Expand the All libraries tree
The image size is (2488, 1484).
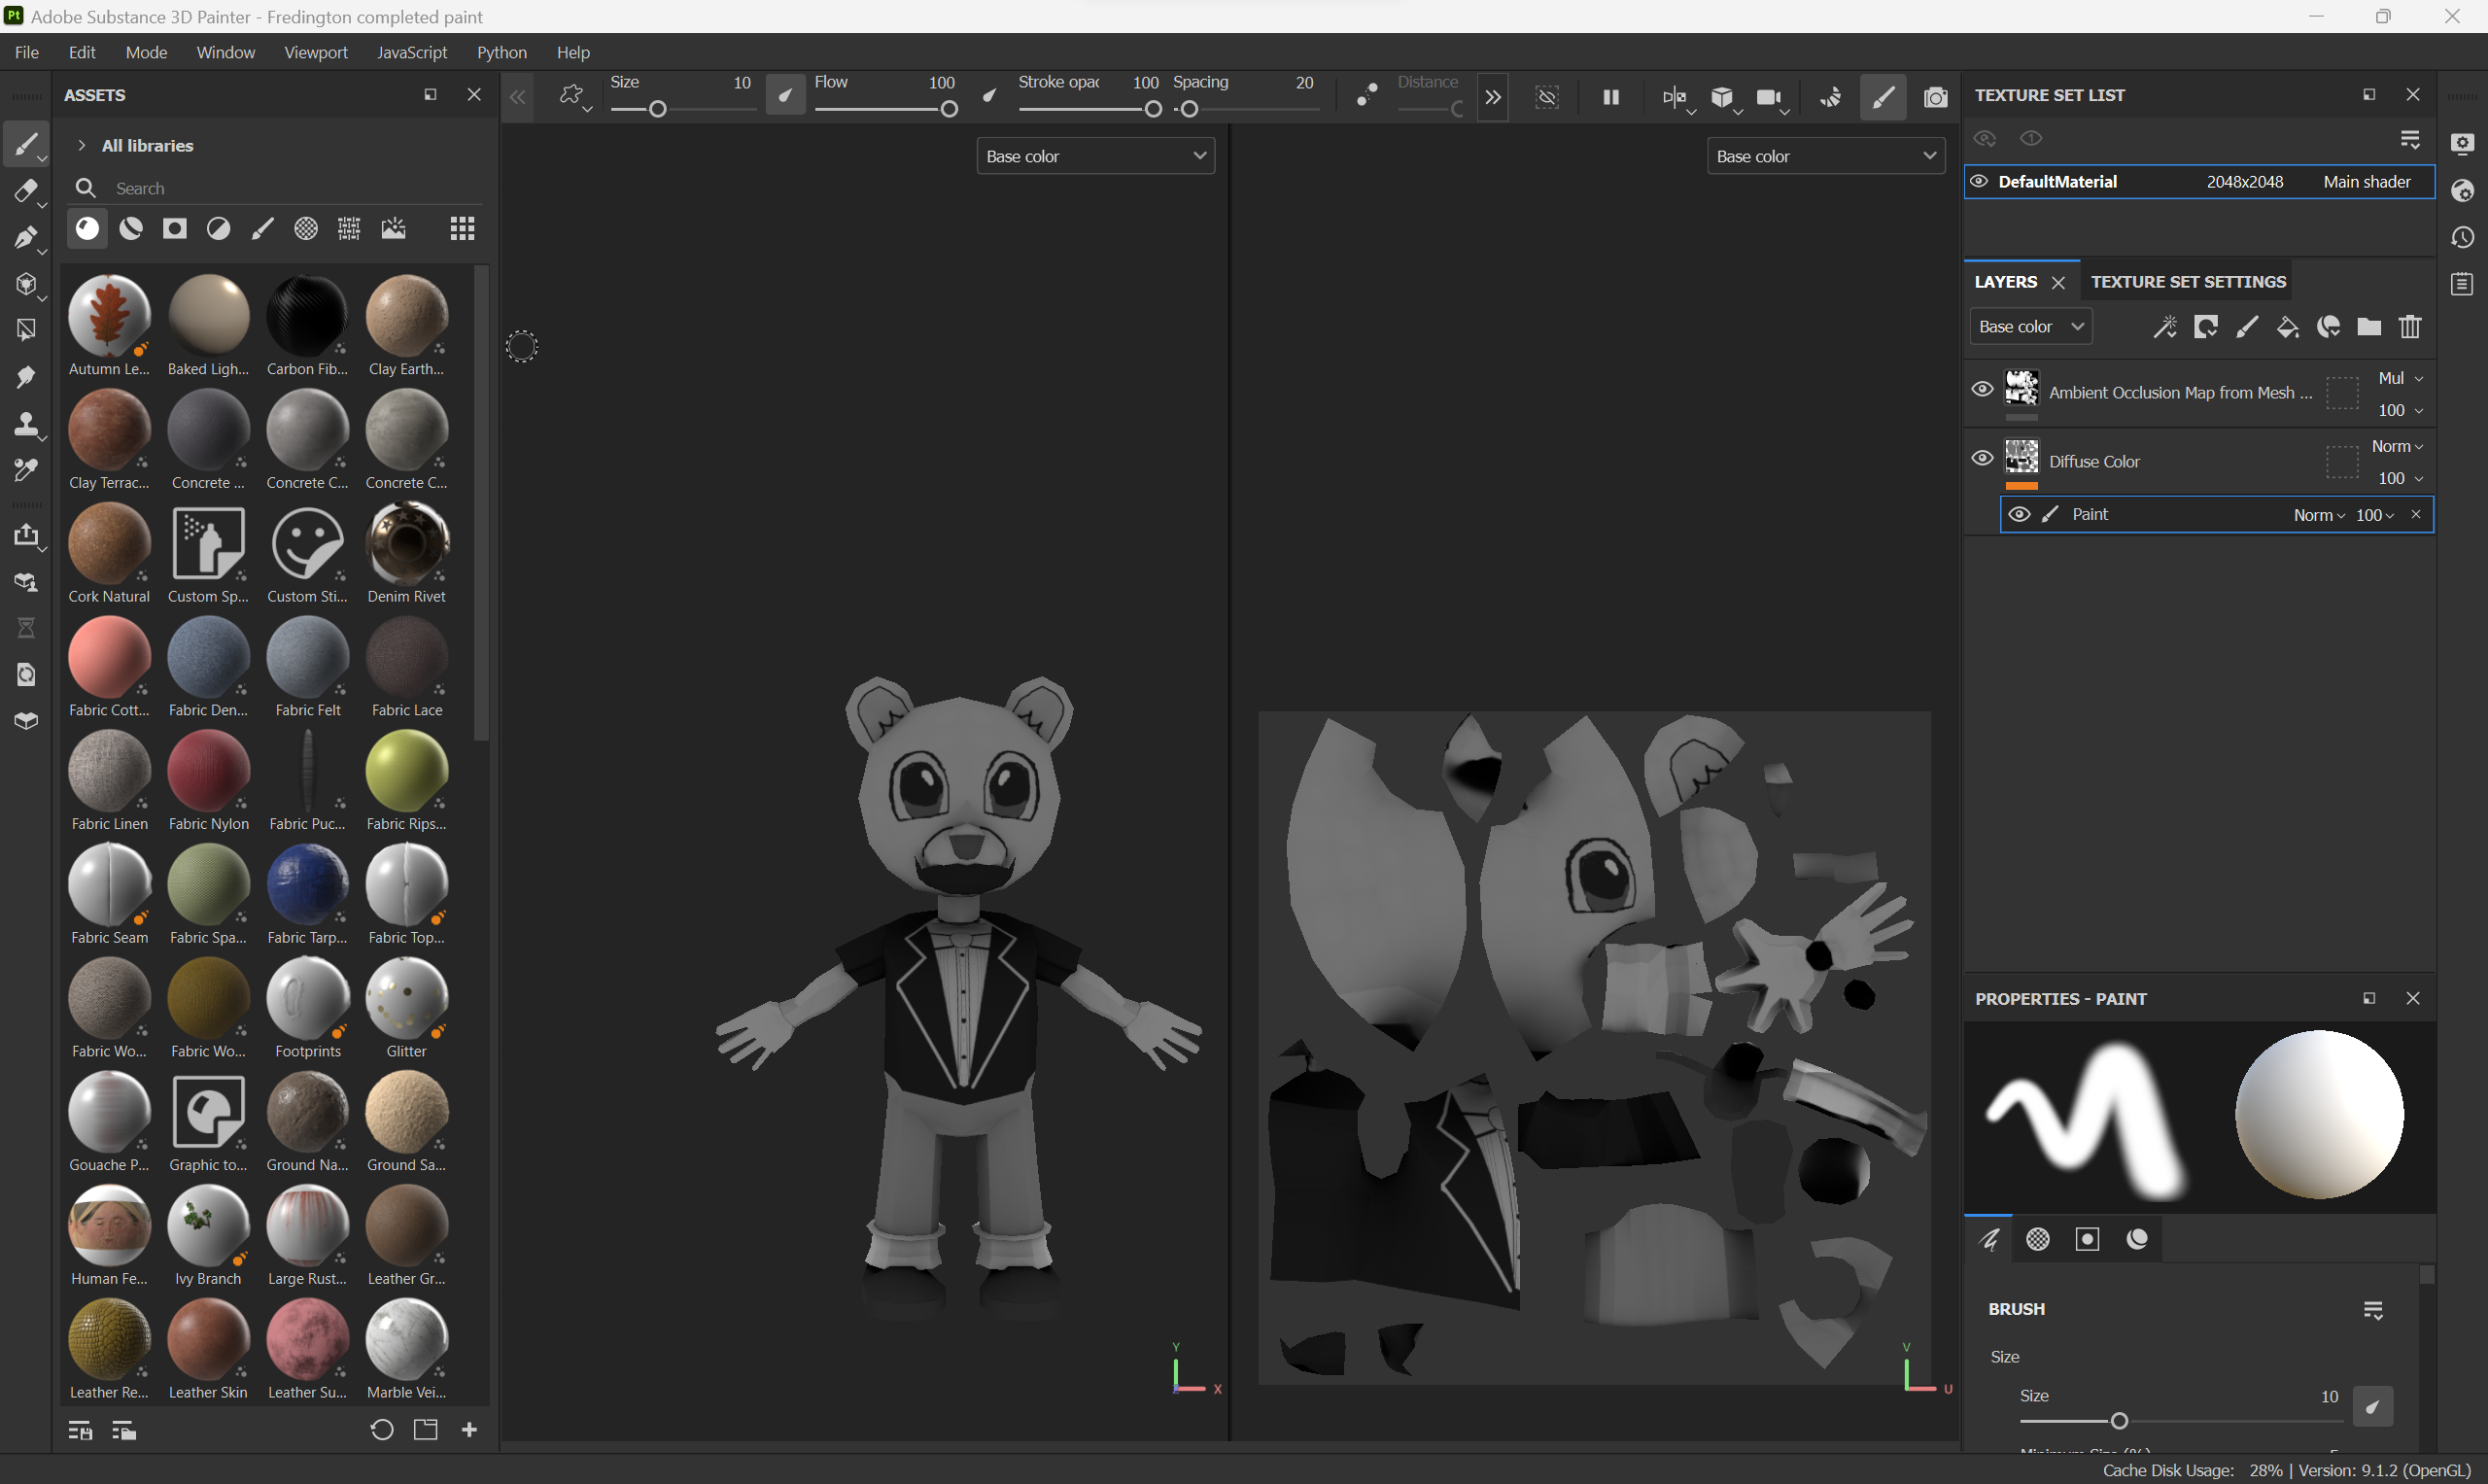pos(82,145)
